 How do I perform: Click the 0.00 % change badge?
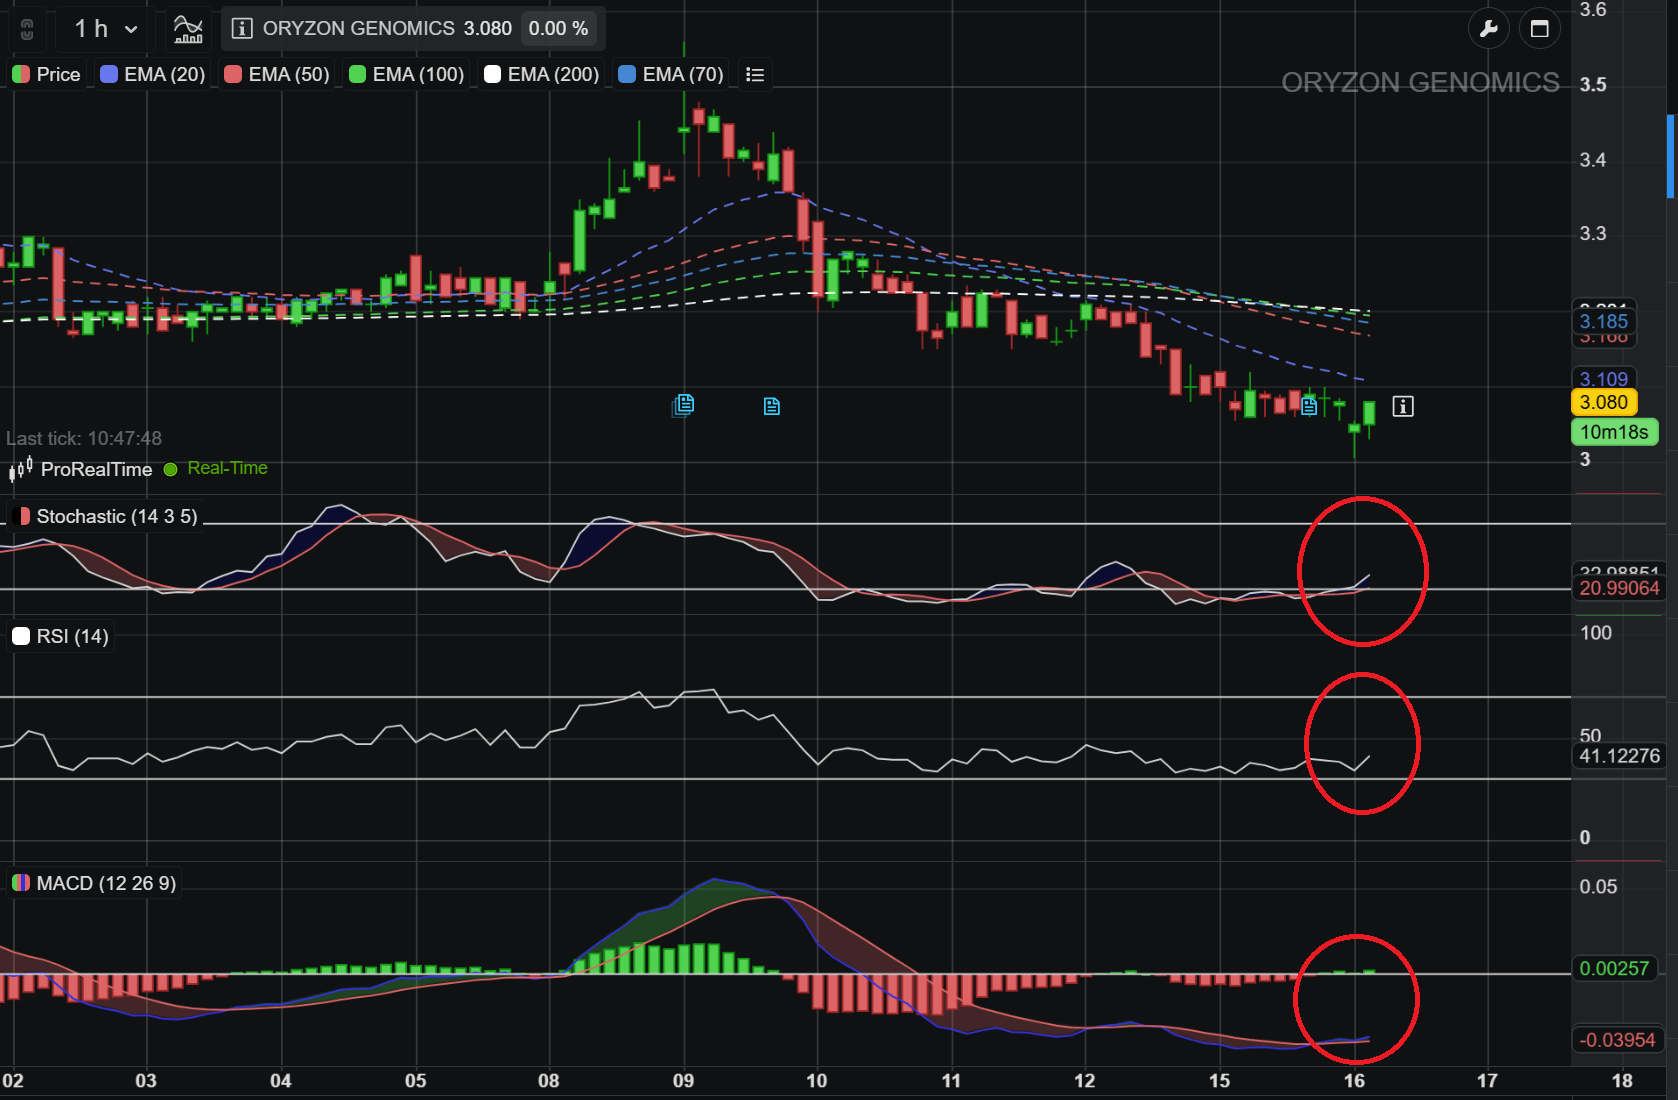click(x=559, y=29)
